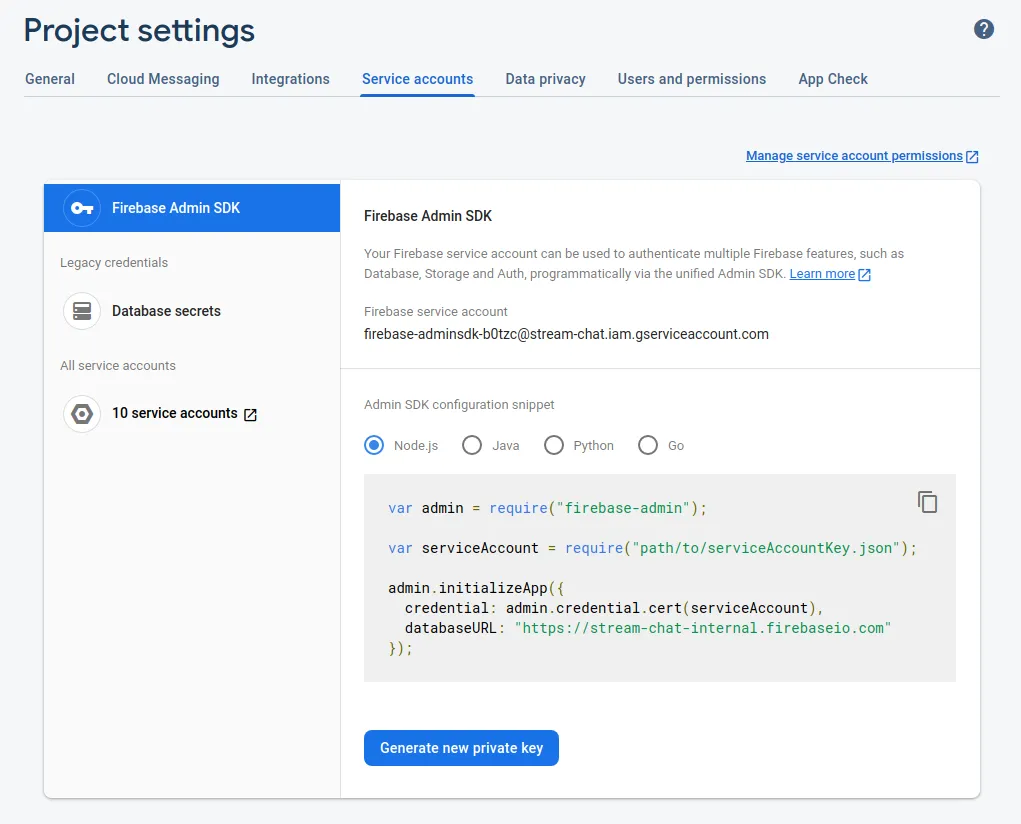The width and height of the screenshot is (1021, 824).
Task: Open the Learn more external link icon
Action: [866, 273]
